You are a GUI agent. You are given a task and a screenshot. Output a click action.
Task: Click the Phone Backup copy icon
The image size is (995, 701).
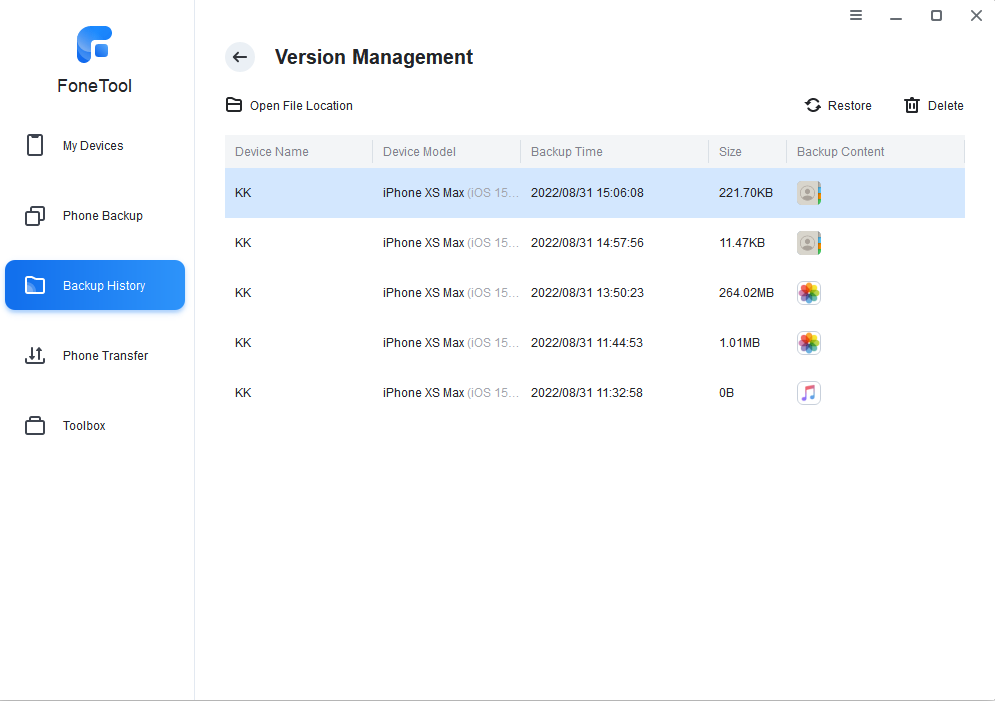pyautogui.click(x=35, y=216)
